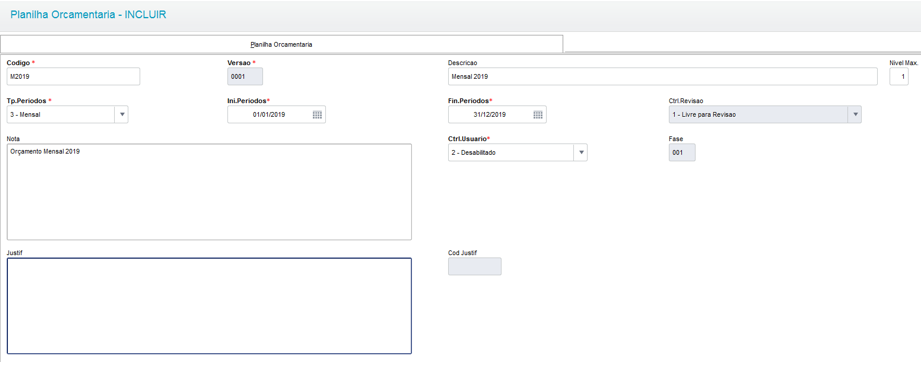This screenshot has width=923, height=367.
Task: Open the Ini.Periodos calendar picker icon
Action: point(317,115)
